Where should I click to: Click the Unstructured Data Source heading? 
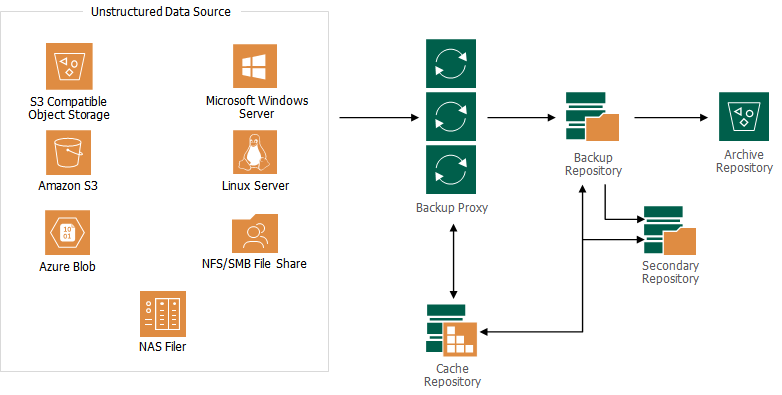[161, 11]
